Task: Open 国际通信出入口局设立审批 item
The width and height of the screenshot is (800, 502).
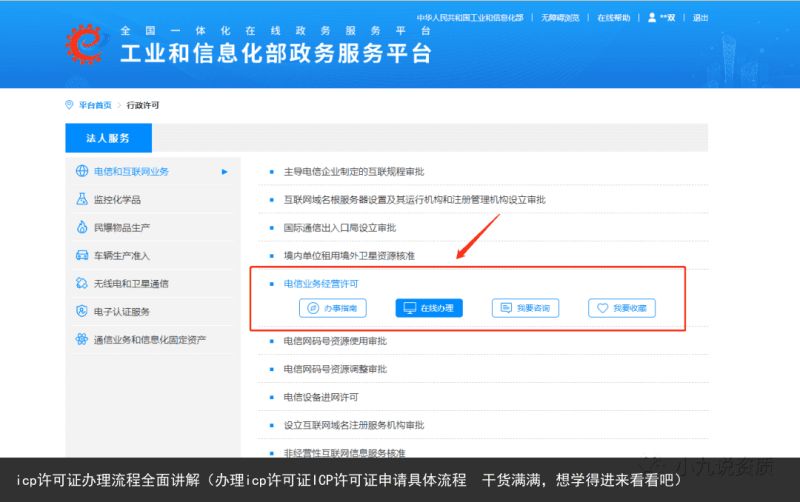Action: click(340, 228)
